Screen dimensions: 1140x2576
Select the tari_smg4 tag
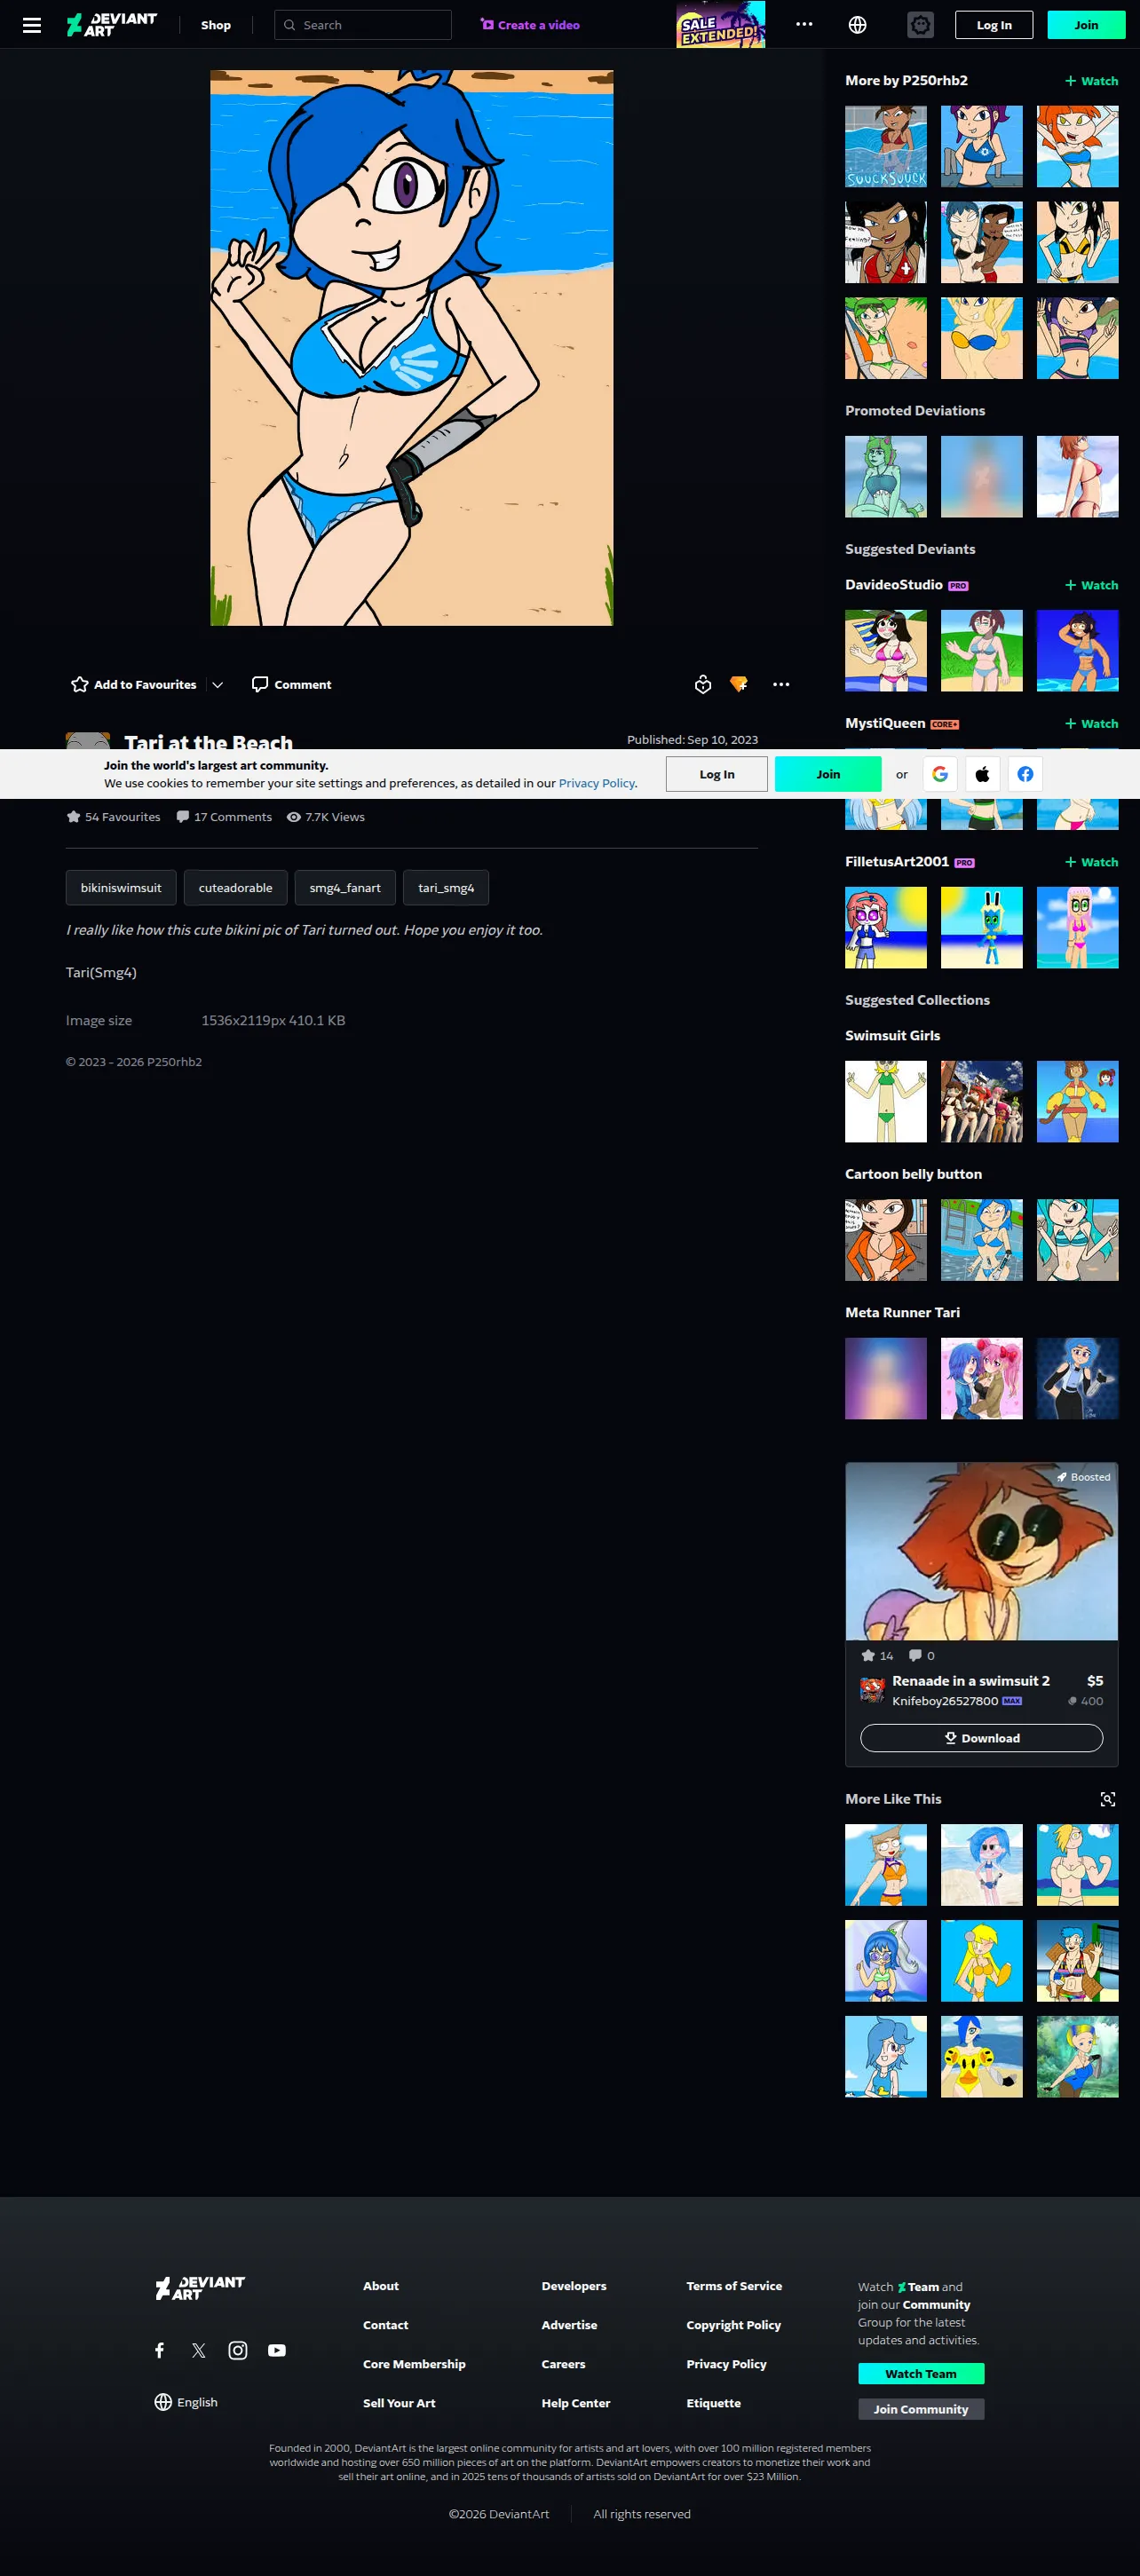(446, 888)
